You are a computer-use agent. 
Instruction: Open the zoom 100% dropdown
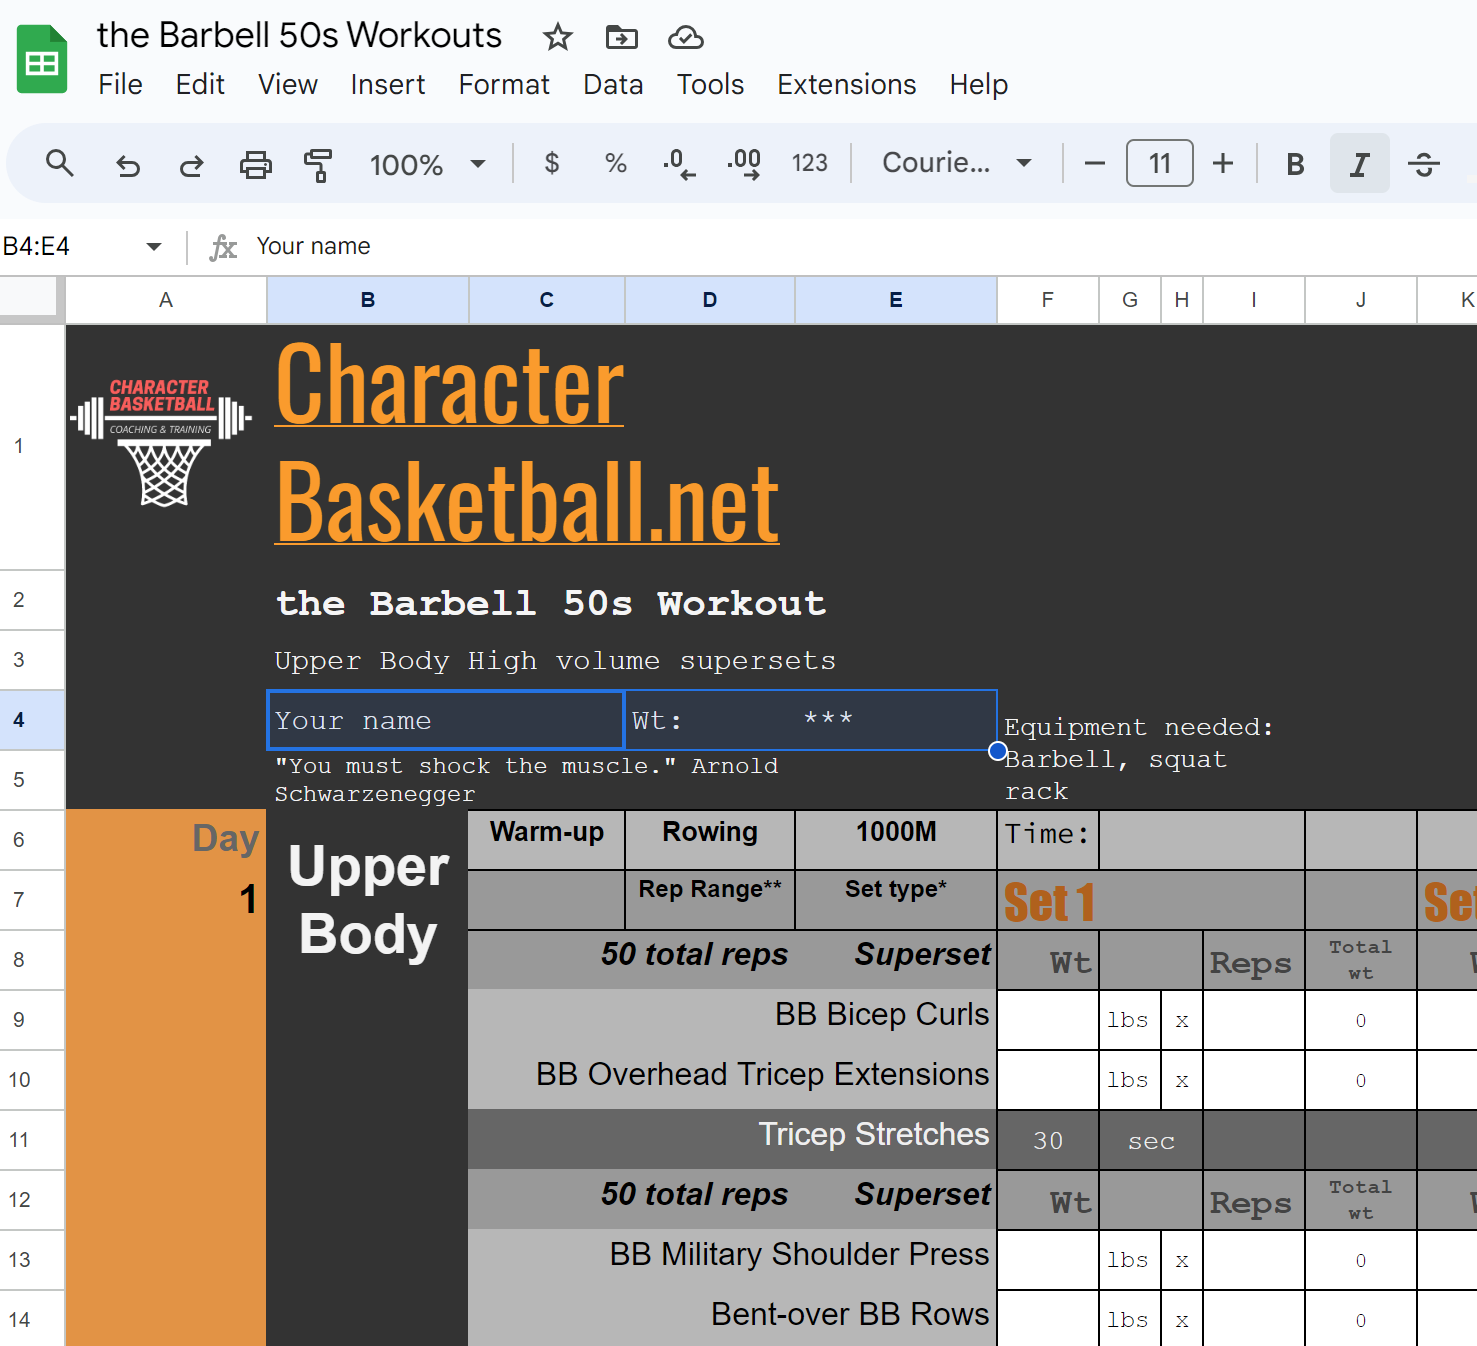427,164
